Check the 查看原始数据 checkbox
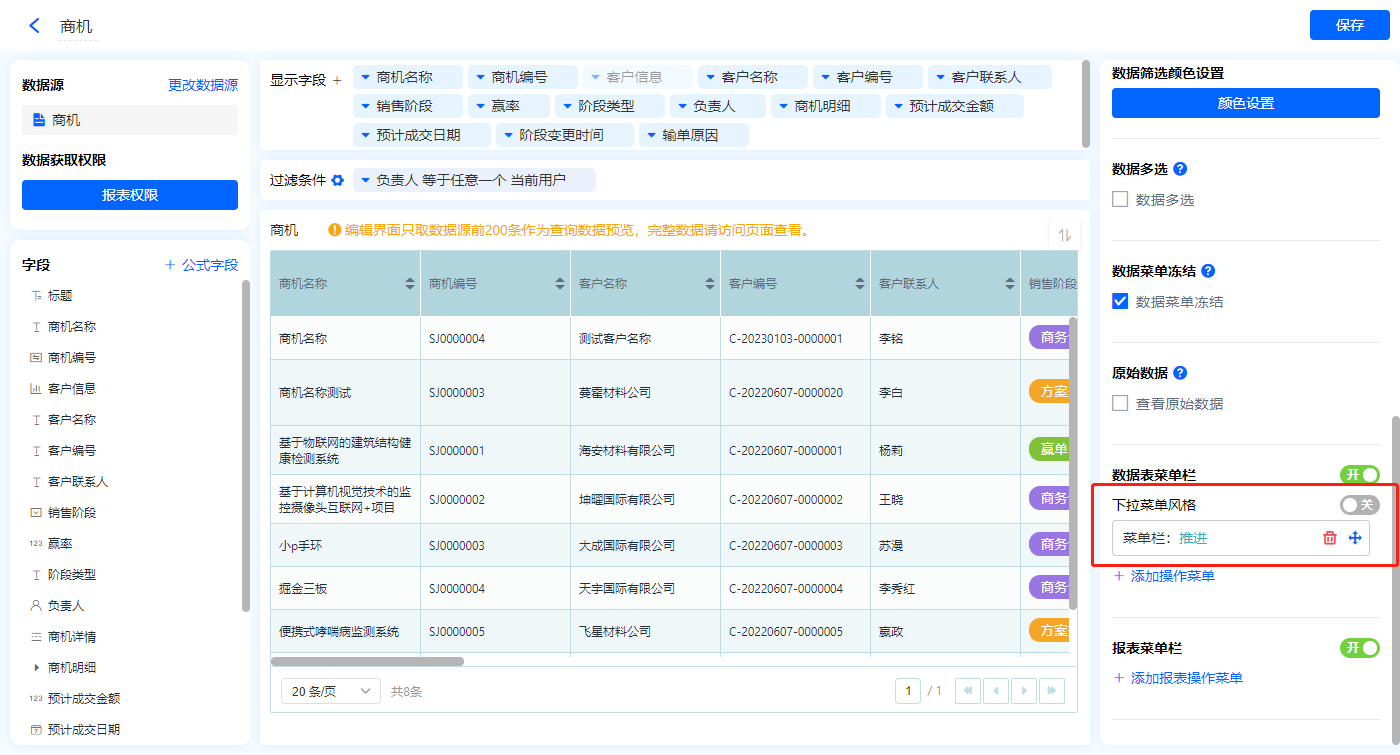The width and height of the screenshot is (1400, 755). [1120, 404]
